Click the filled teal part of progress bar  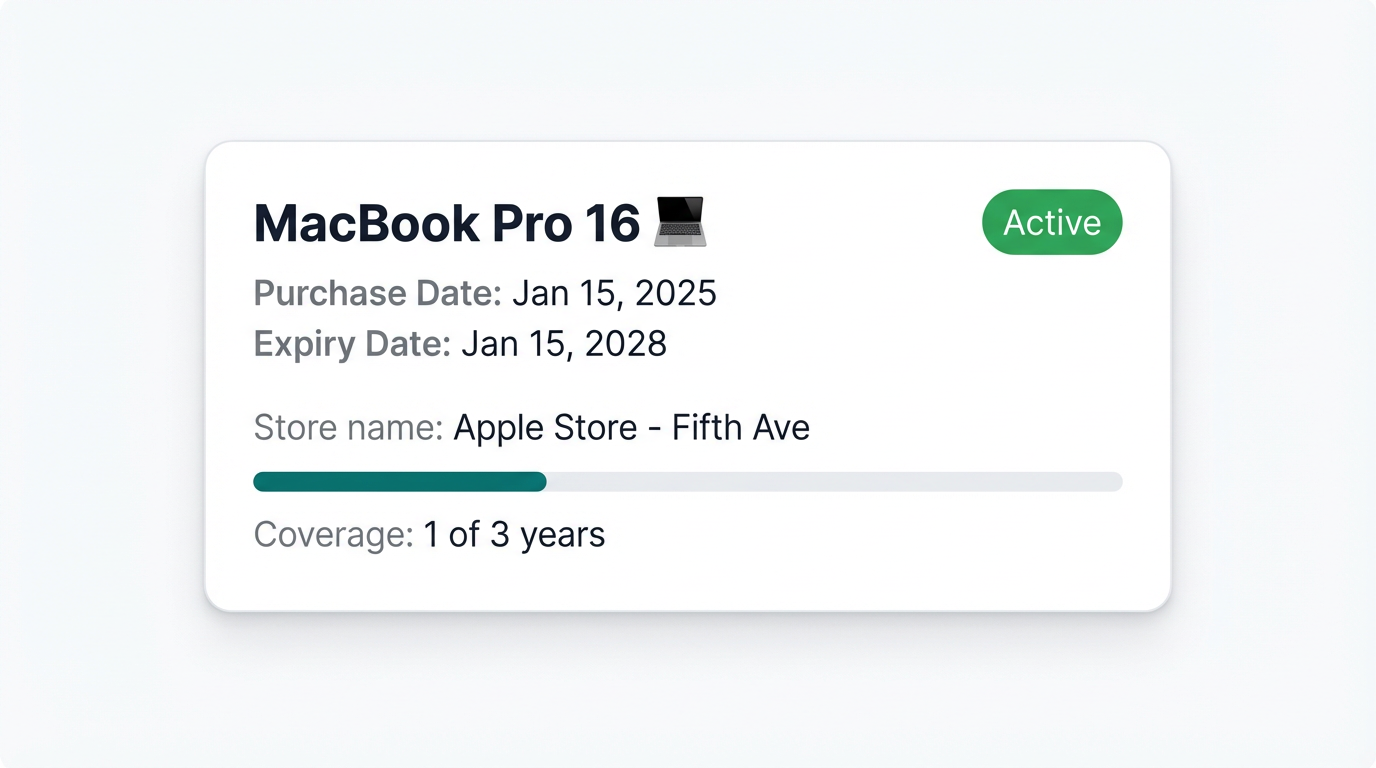click(400, 482)
